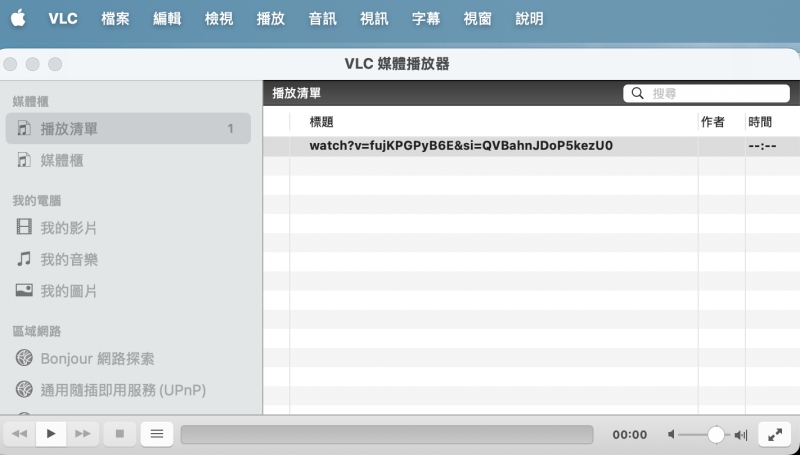Open 我的影片 in the sidebar
This screenshot has height=455, width=800.
coord(128,228)
